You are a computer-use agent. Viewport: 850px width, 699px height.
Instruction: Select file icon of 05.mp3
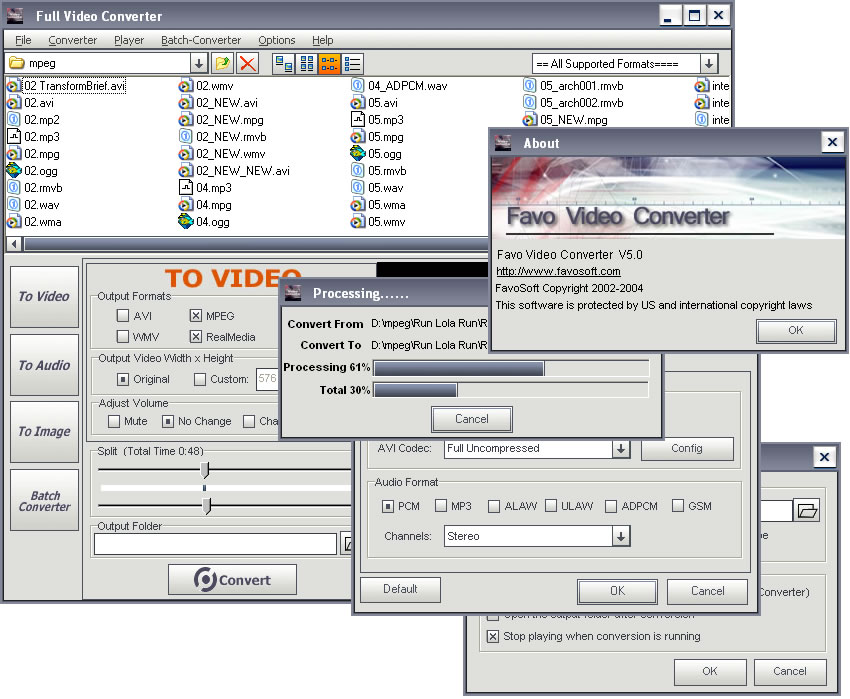358,119
